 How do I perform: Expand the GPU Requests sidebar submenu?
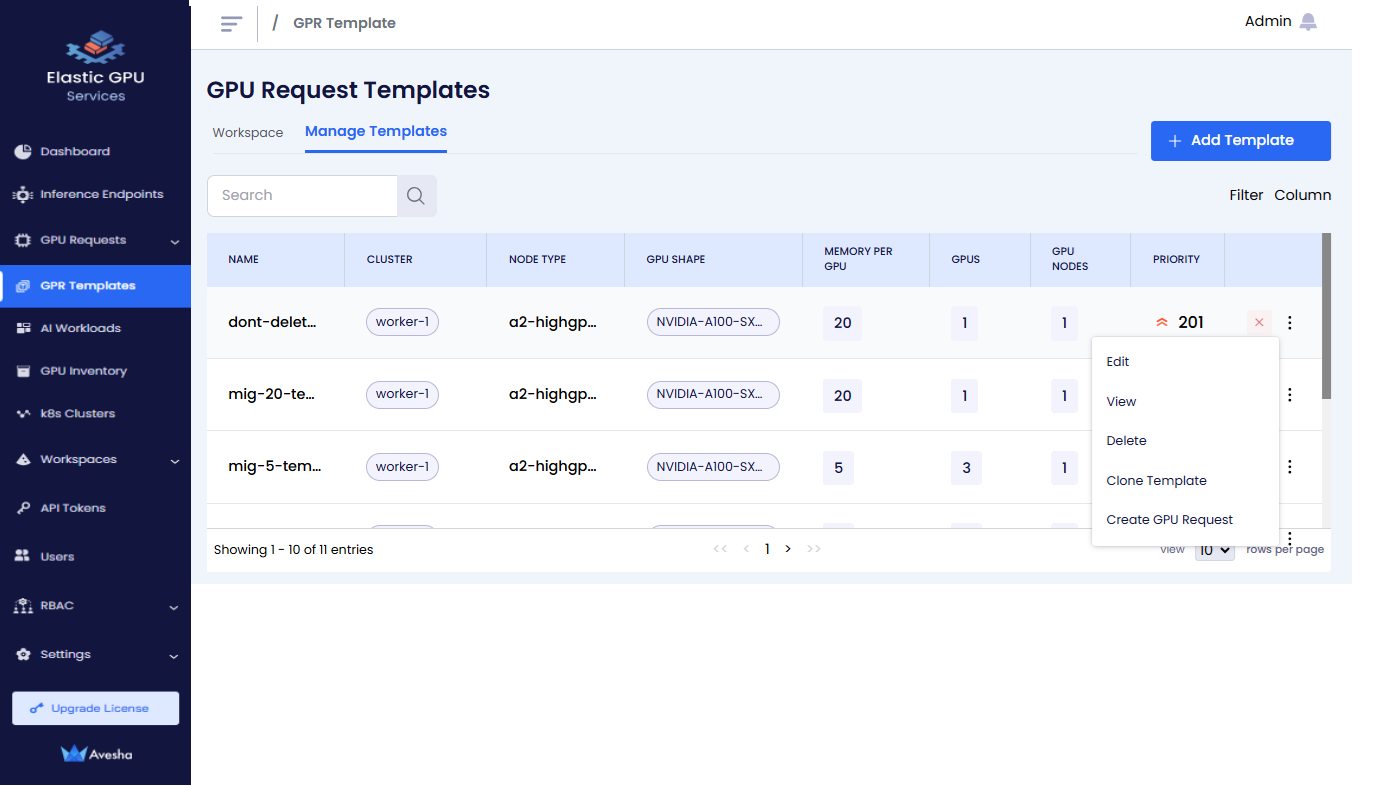174,241
